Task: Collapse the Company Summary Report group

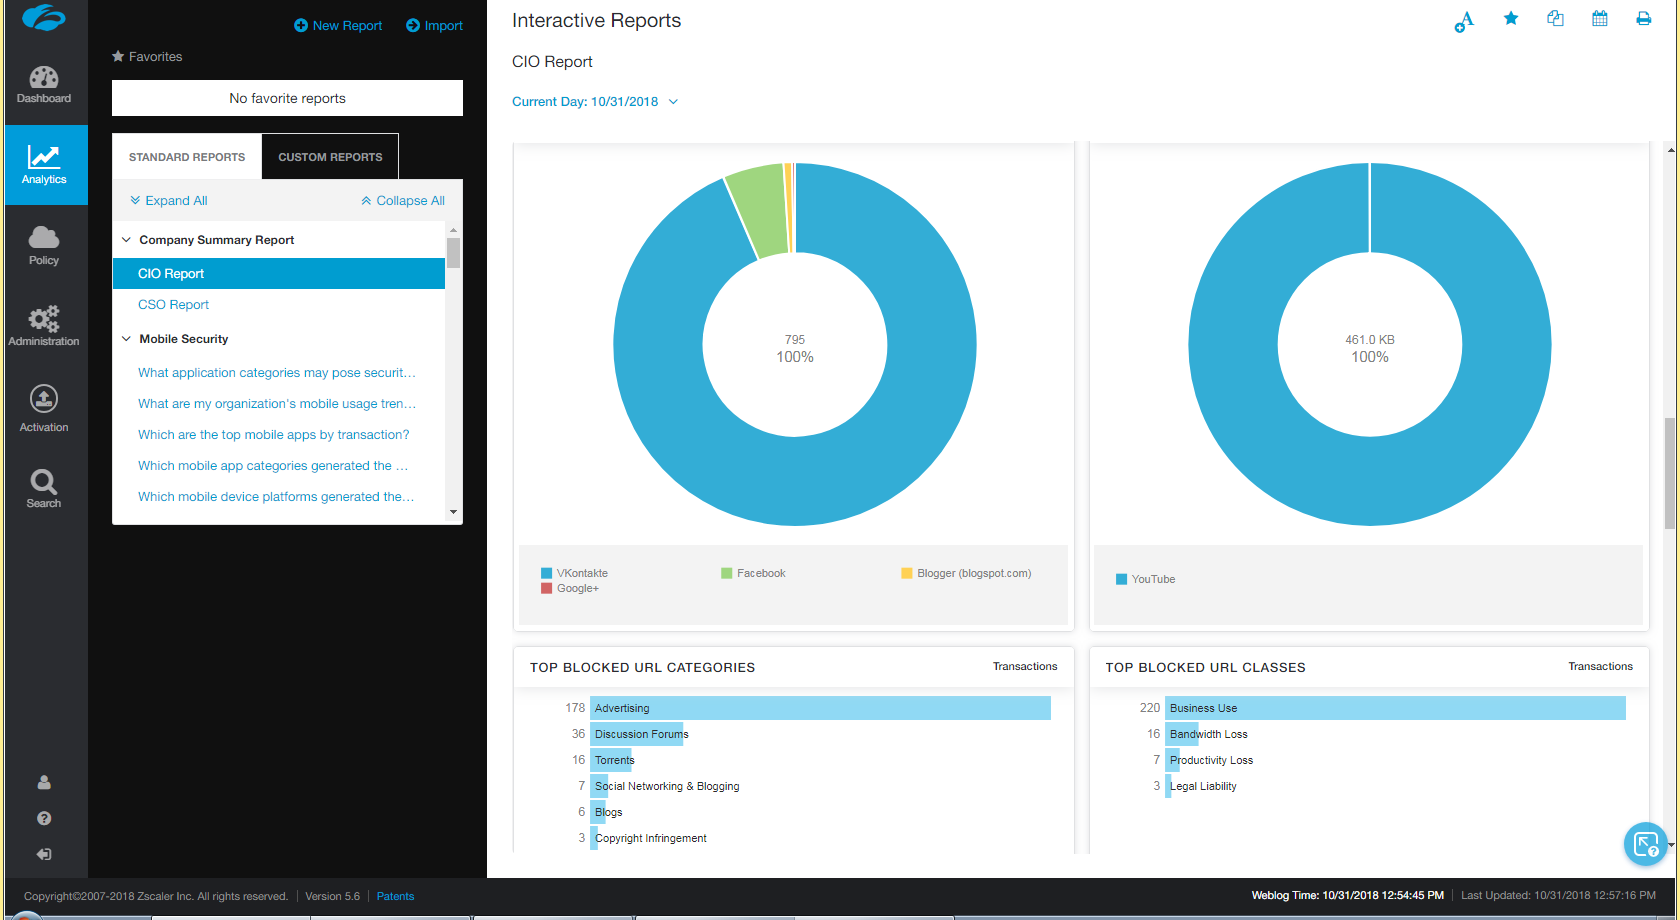Action: [126, 240]
